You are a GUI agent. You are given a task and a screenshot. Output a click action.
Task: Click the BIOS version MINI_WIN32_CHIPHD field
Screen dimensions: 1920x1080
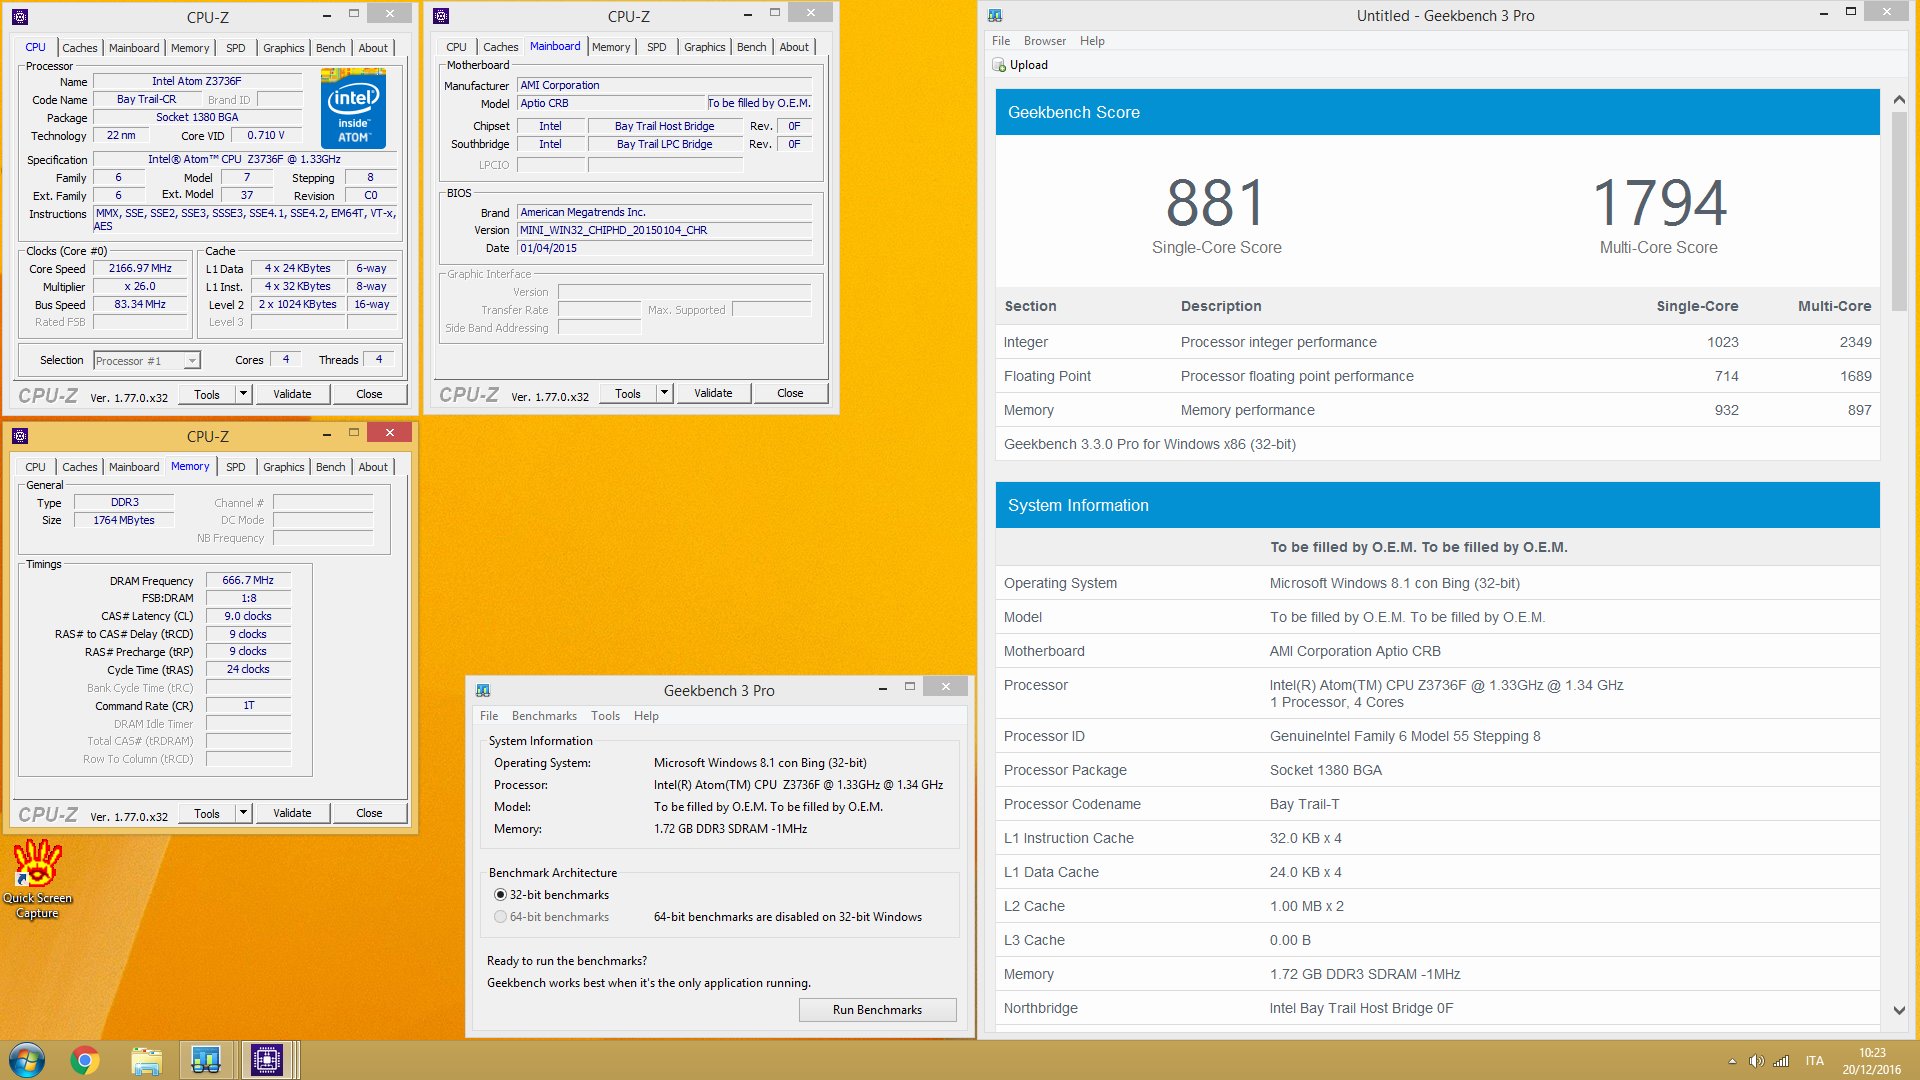click(x=664, y=230)
